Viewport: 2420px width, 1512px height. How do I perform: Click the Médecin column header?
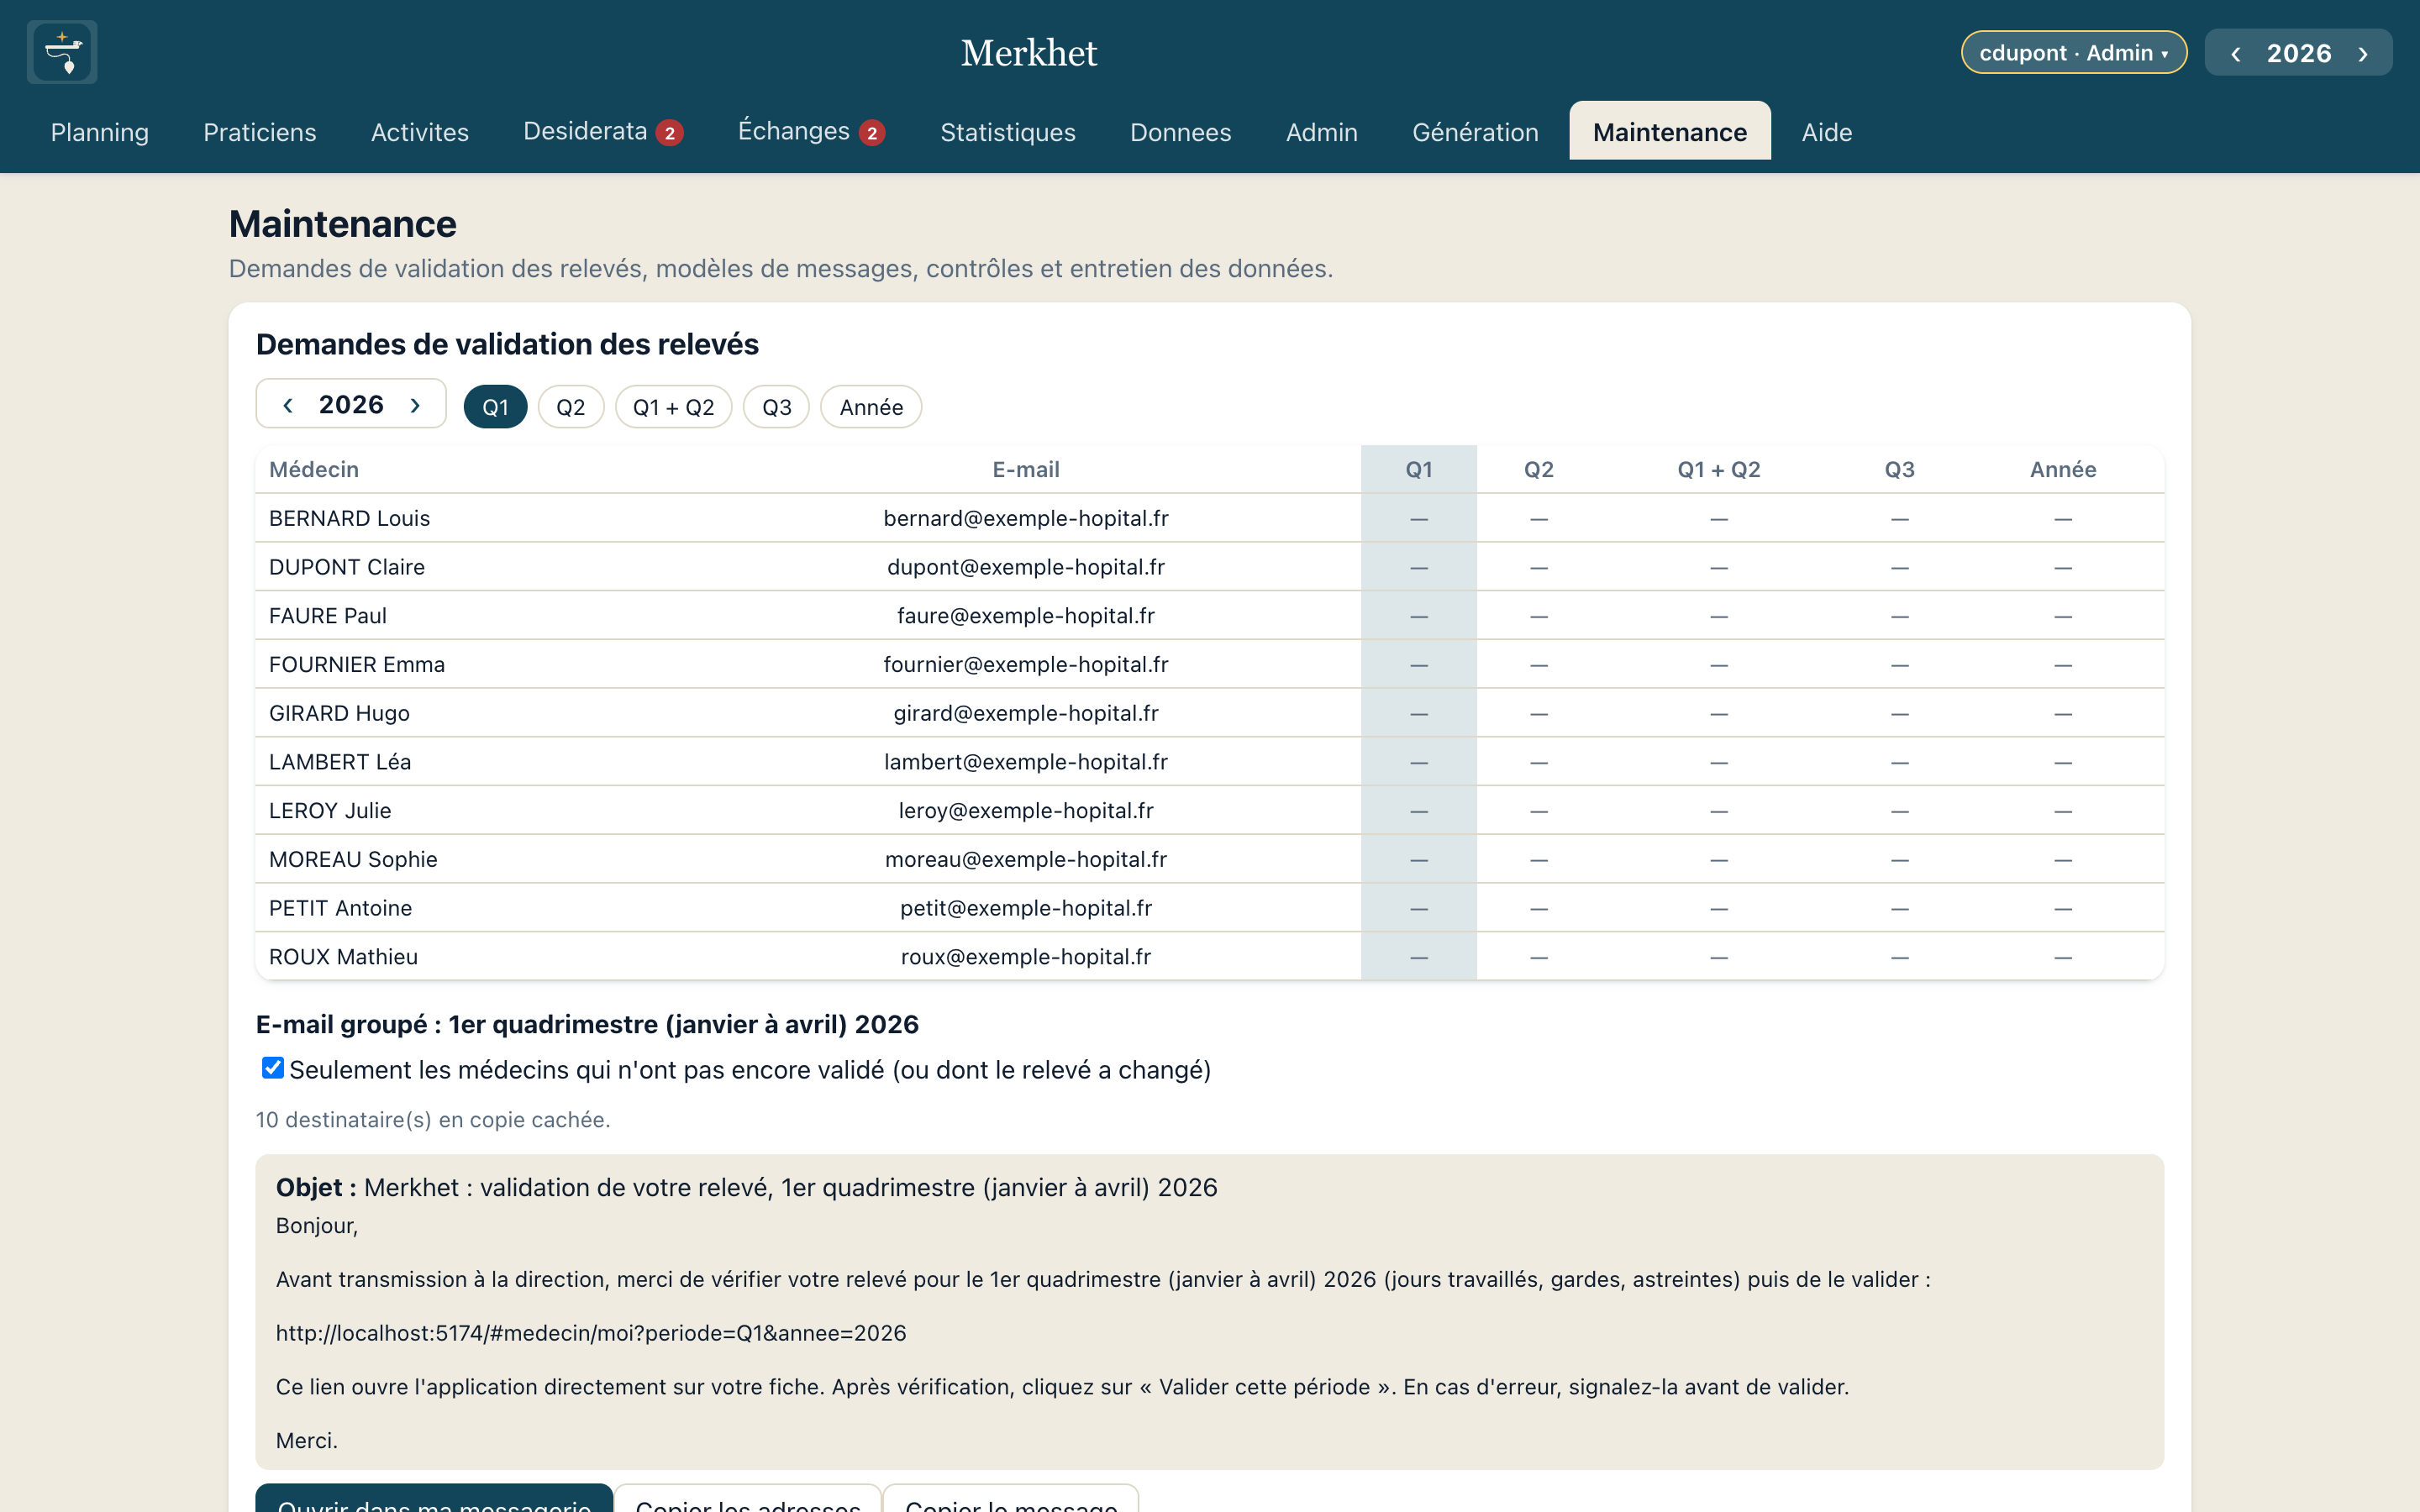pos(314,469)
